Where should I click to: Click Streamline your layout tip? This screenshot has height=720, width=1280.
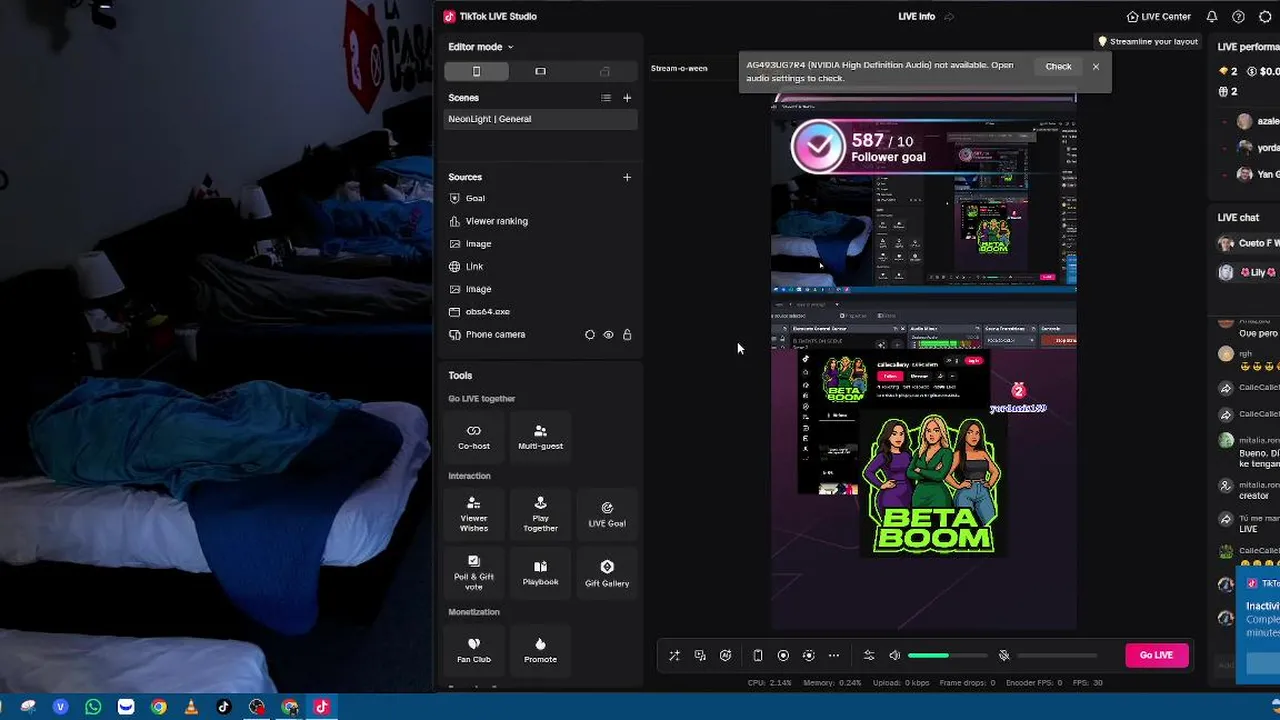tap(1147, 42)
